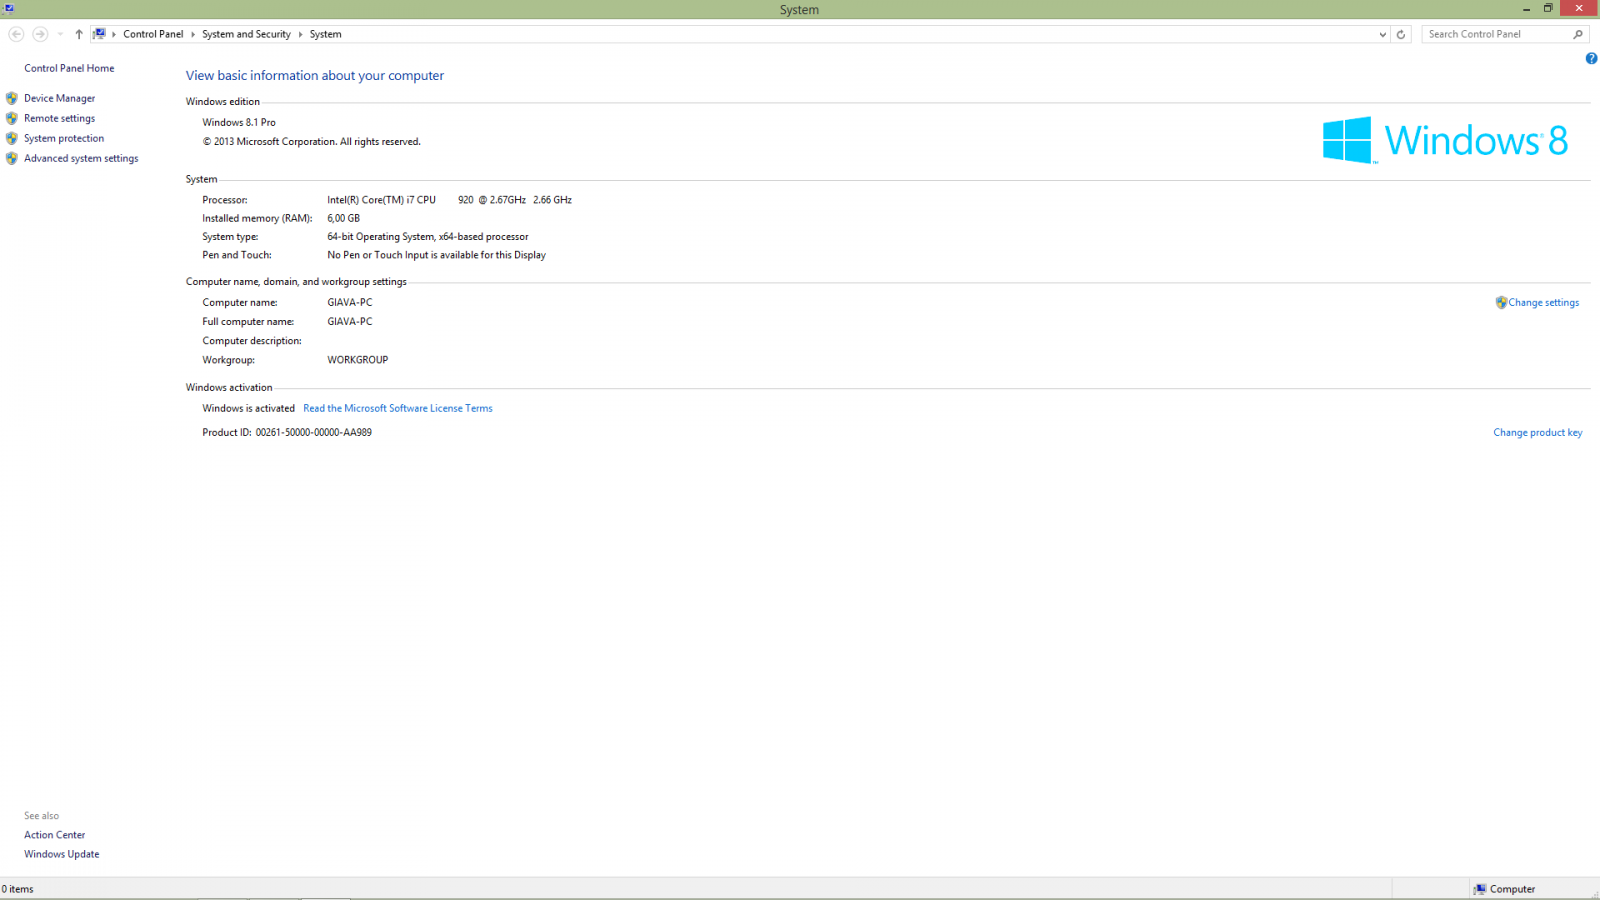Read the Microsoft Software License Terms

point(398,408)
